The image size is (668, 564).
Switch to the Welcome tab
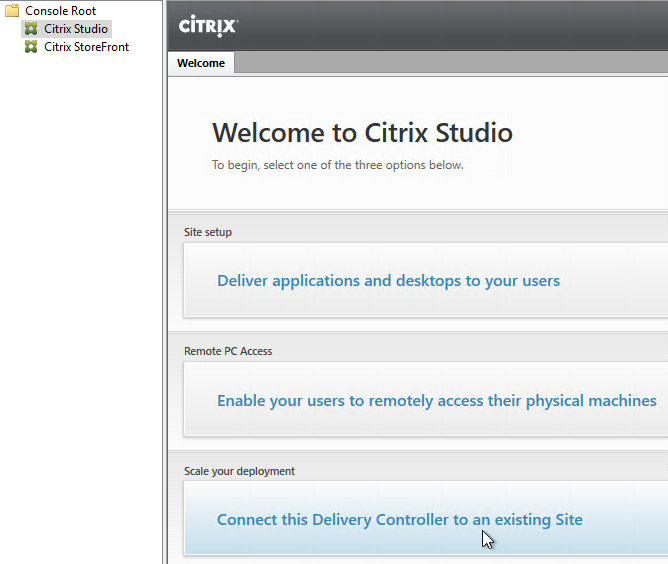click(x=201, y=63)
